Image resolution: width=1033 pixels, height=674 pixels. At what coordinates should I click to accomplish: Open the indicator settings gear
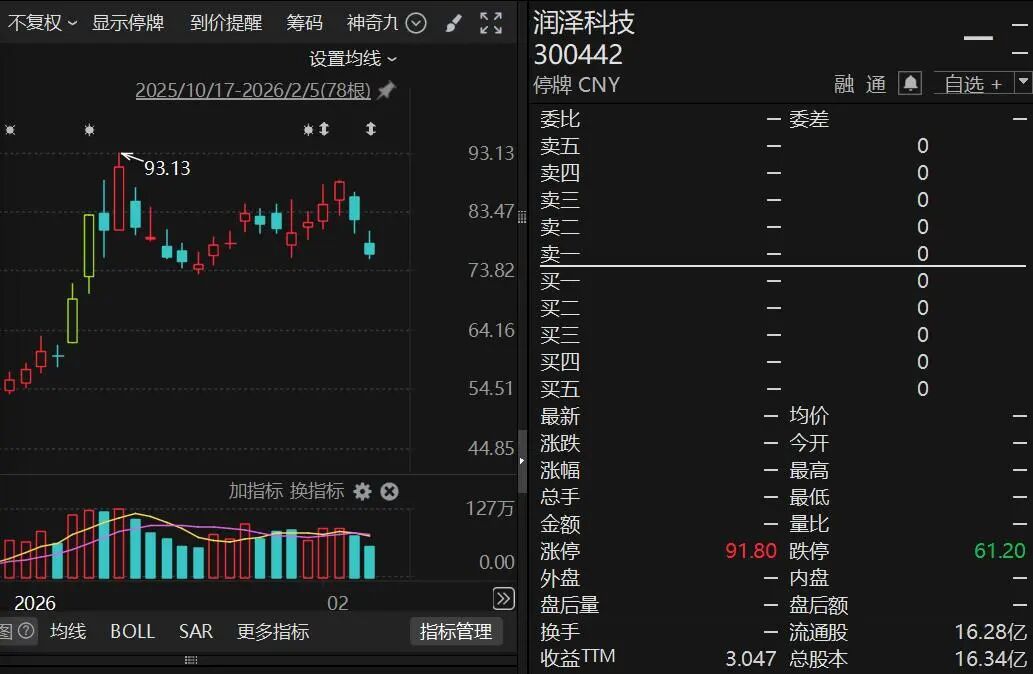(x=362, y=492)
